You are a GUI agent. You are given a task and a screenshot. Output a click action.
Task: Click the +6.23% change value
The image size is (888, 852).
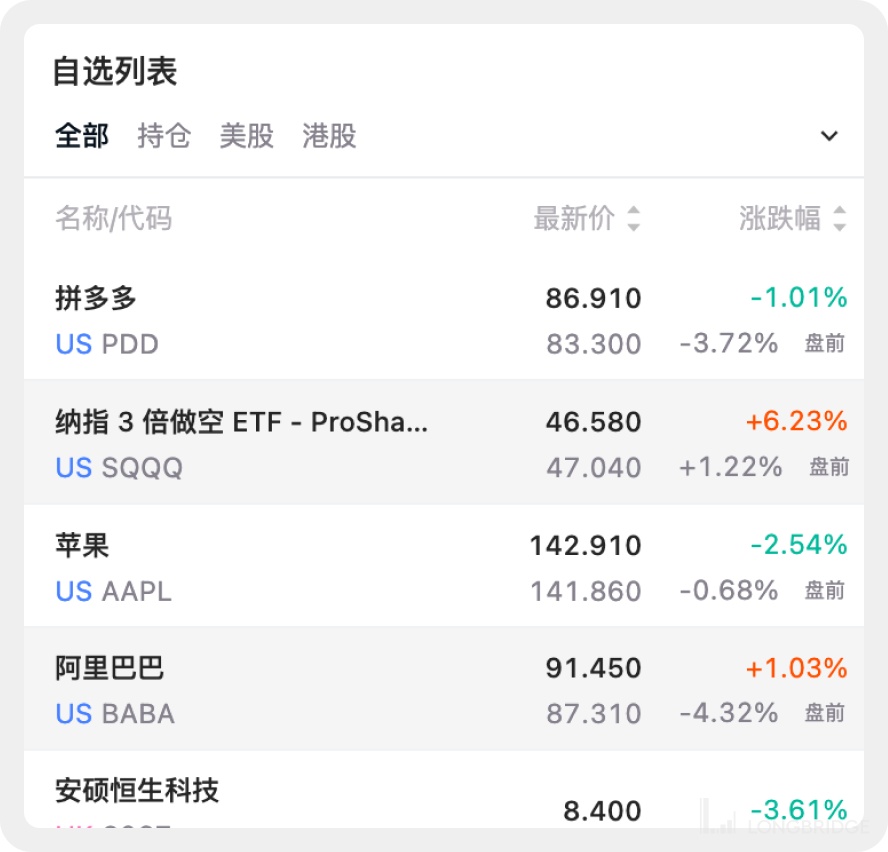tap(796, 422)
